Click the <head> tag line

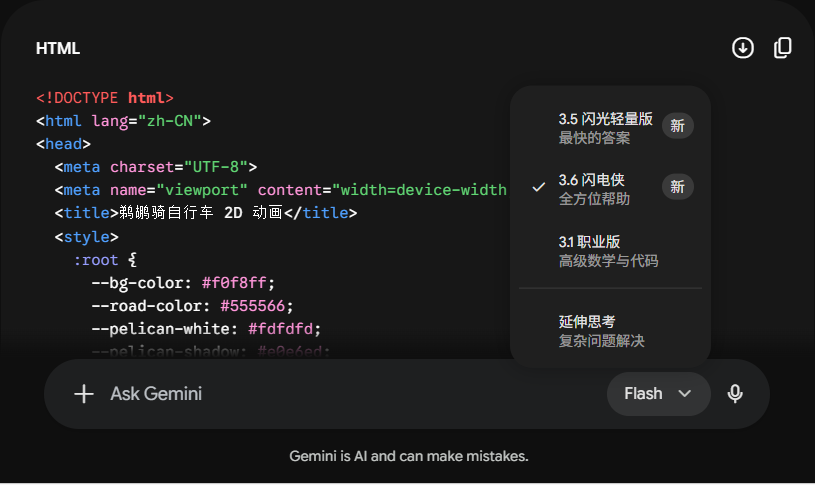point(63,144)
